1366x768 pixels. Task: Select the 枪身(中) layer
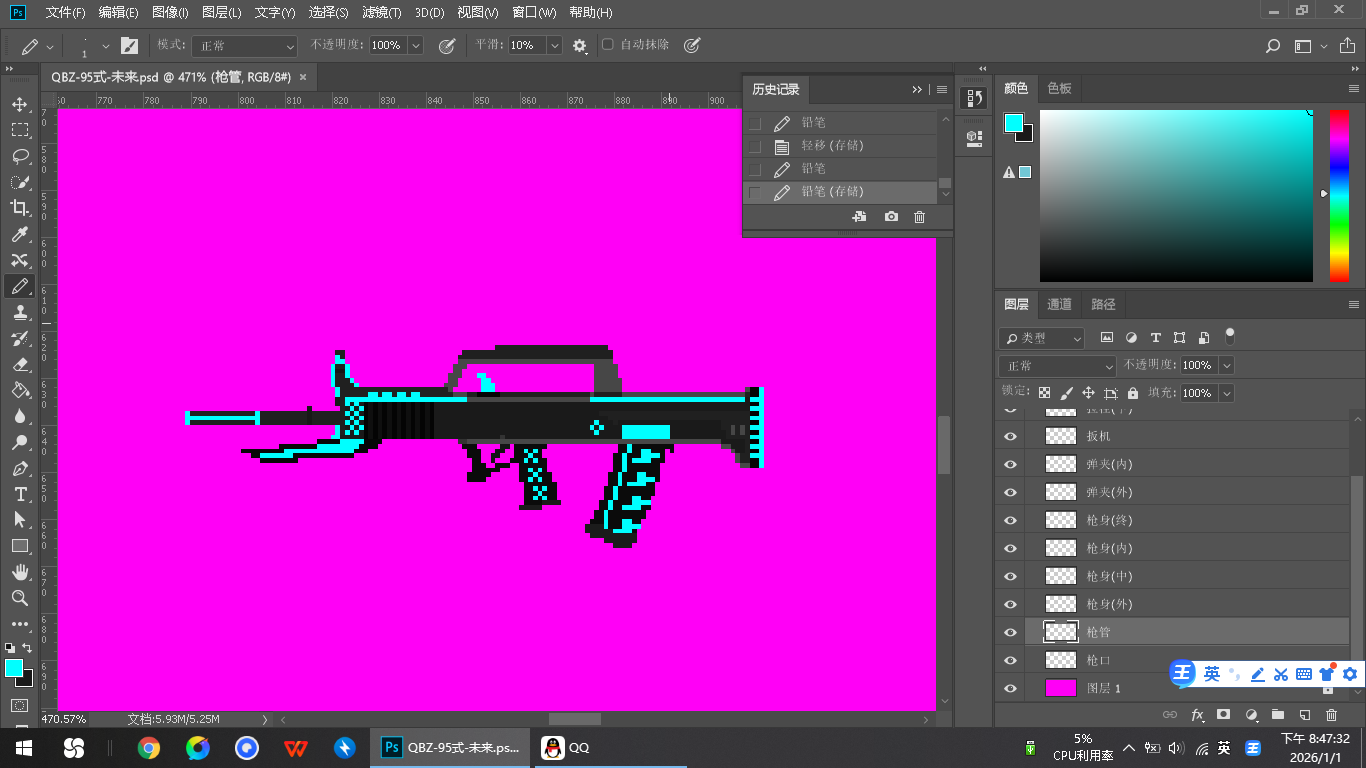1109,576
